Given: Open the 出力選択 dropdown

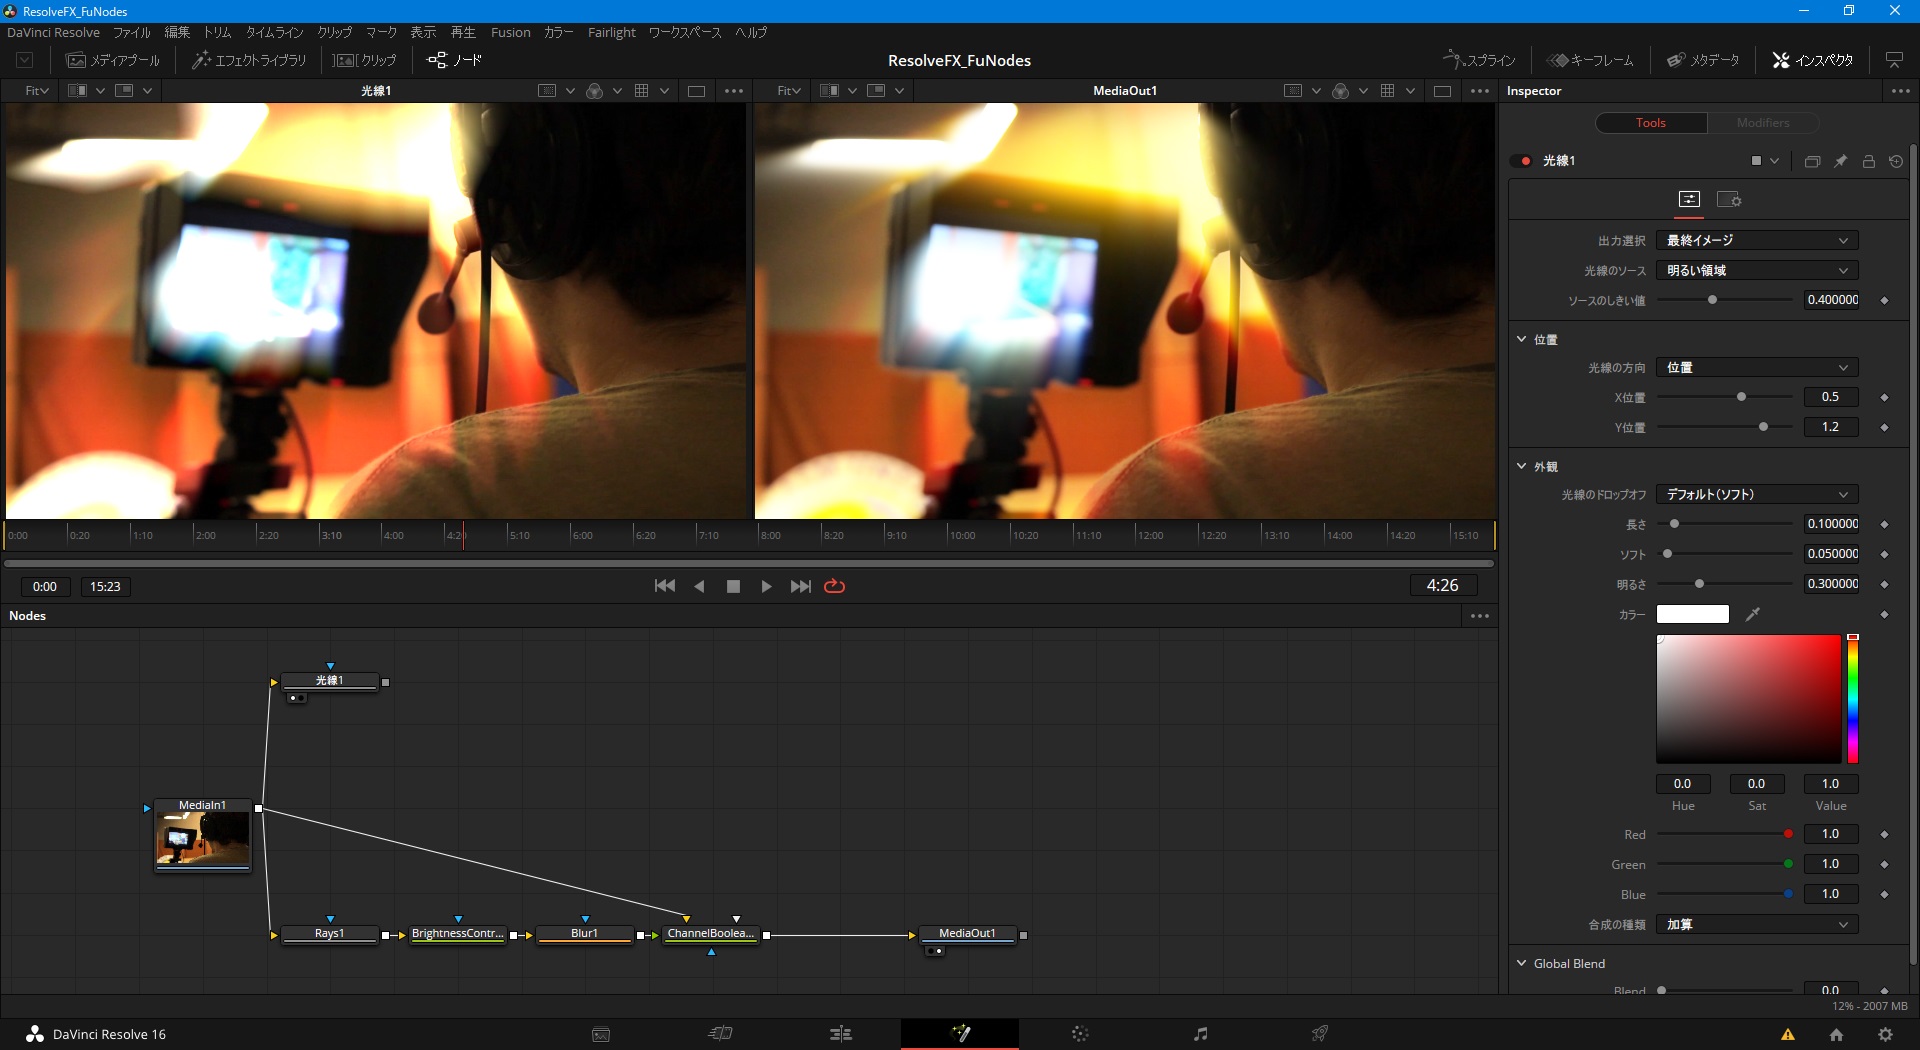Looking at the screenshot, I should coord(1757,240).
